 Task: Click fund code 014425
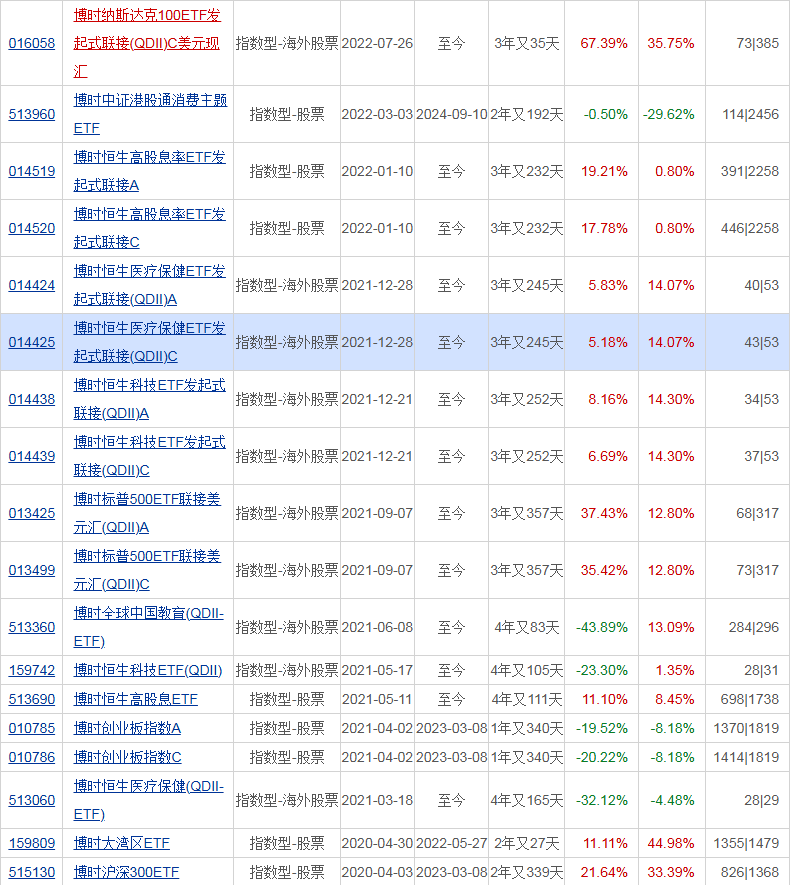pyautogui.click(x=32, y=343)
